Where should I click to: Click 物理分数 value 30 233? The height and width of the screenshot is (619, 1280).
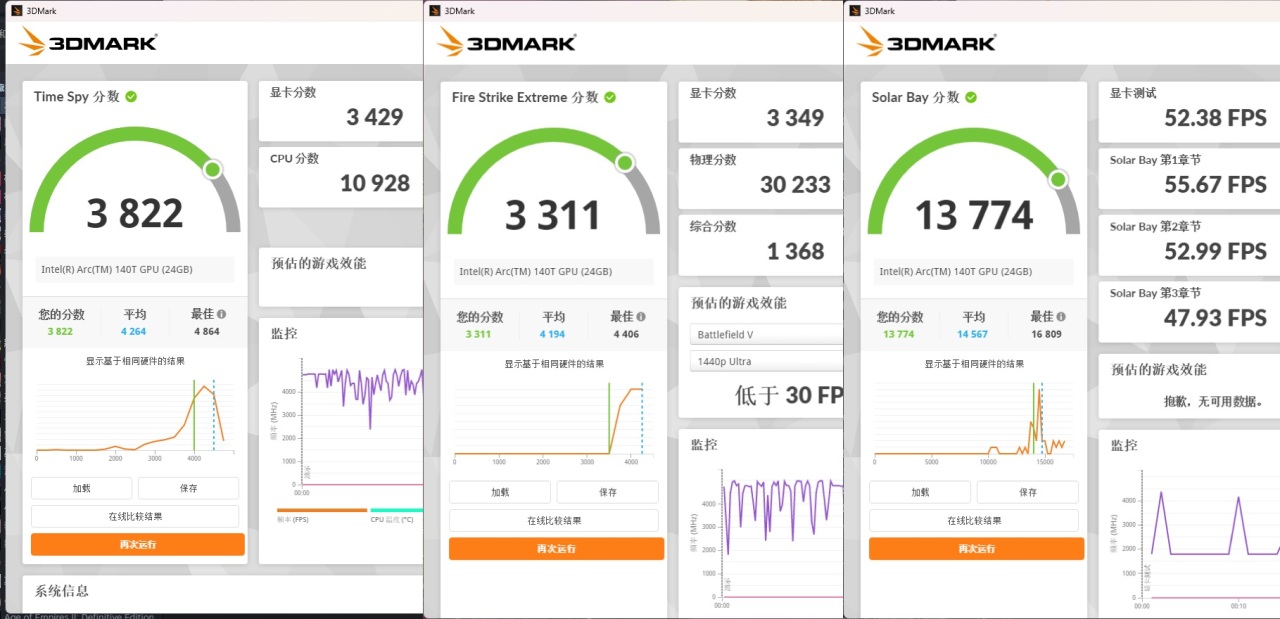click(795, 185)
